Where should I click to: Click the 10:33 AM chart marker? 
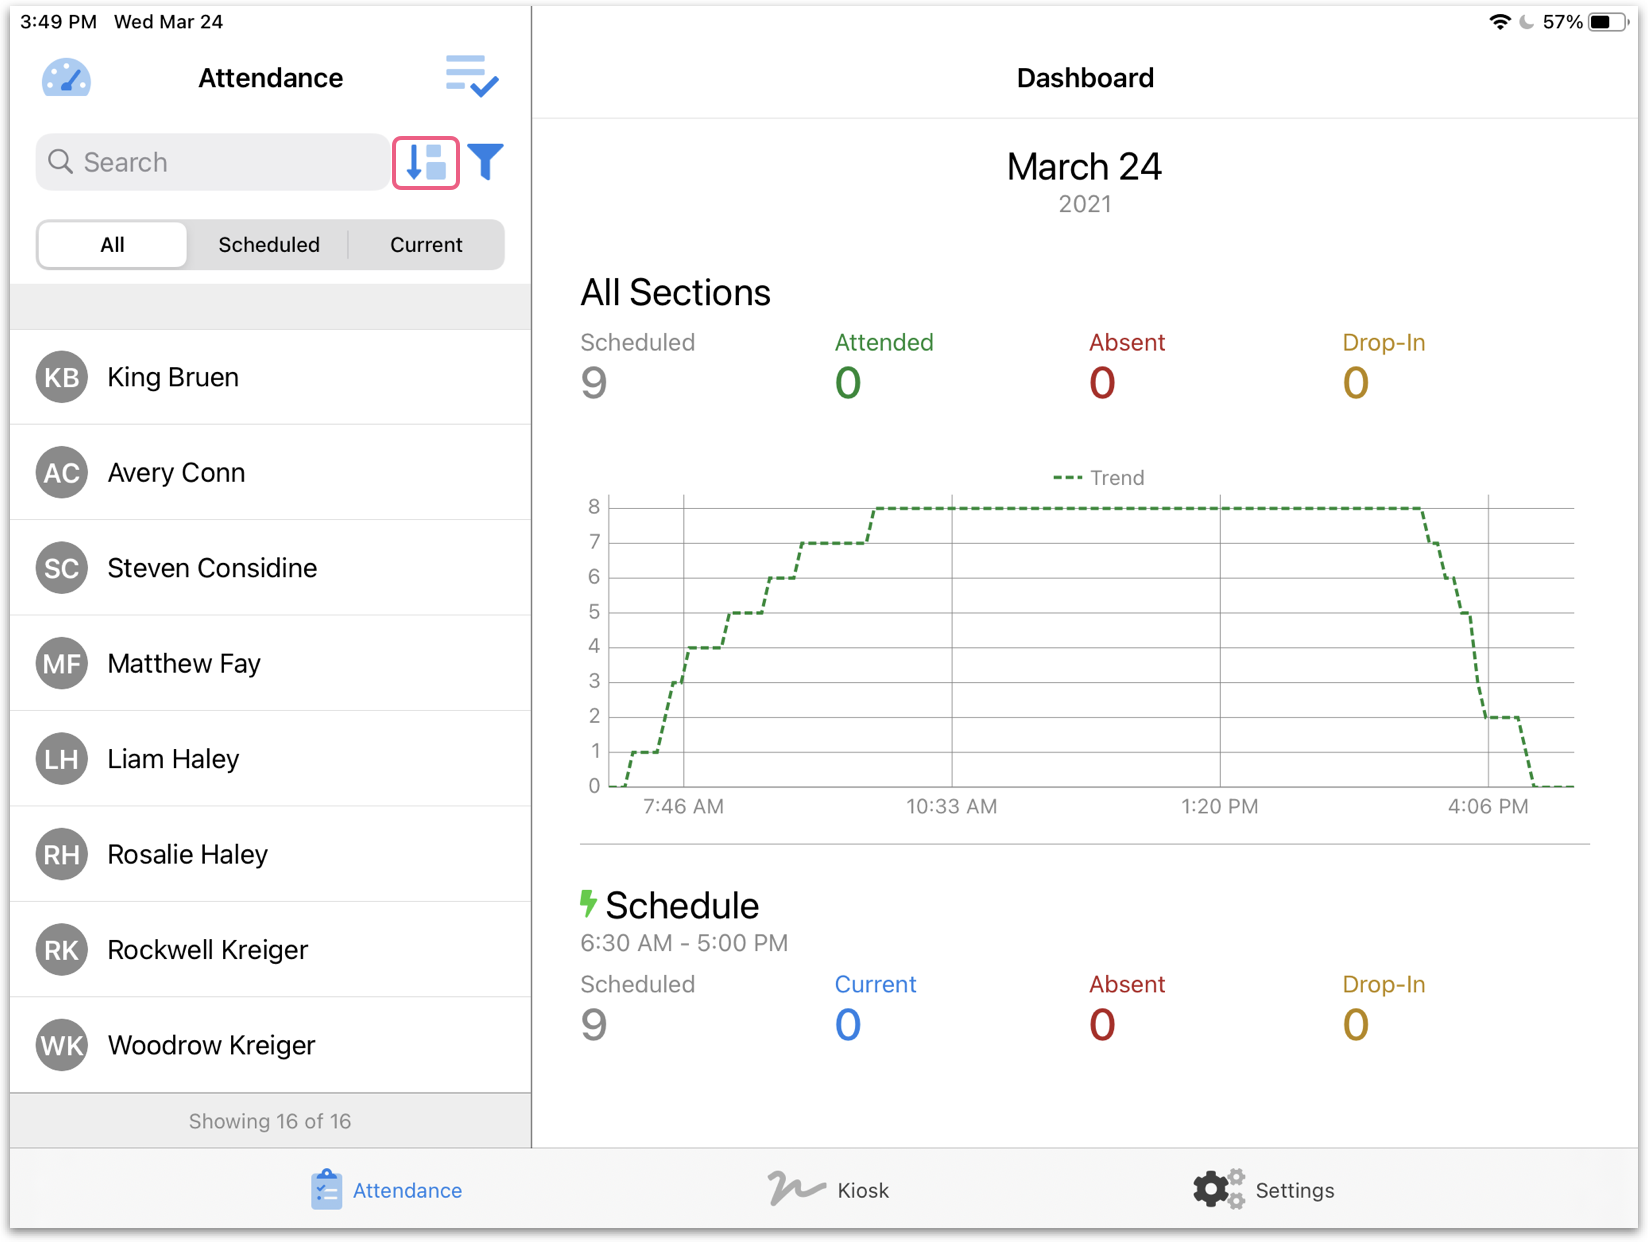pos(951,806)
